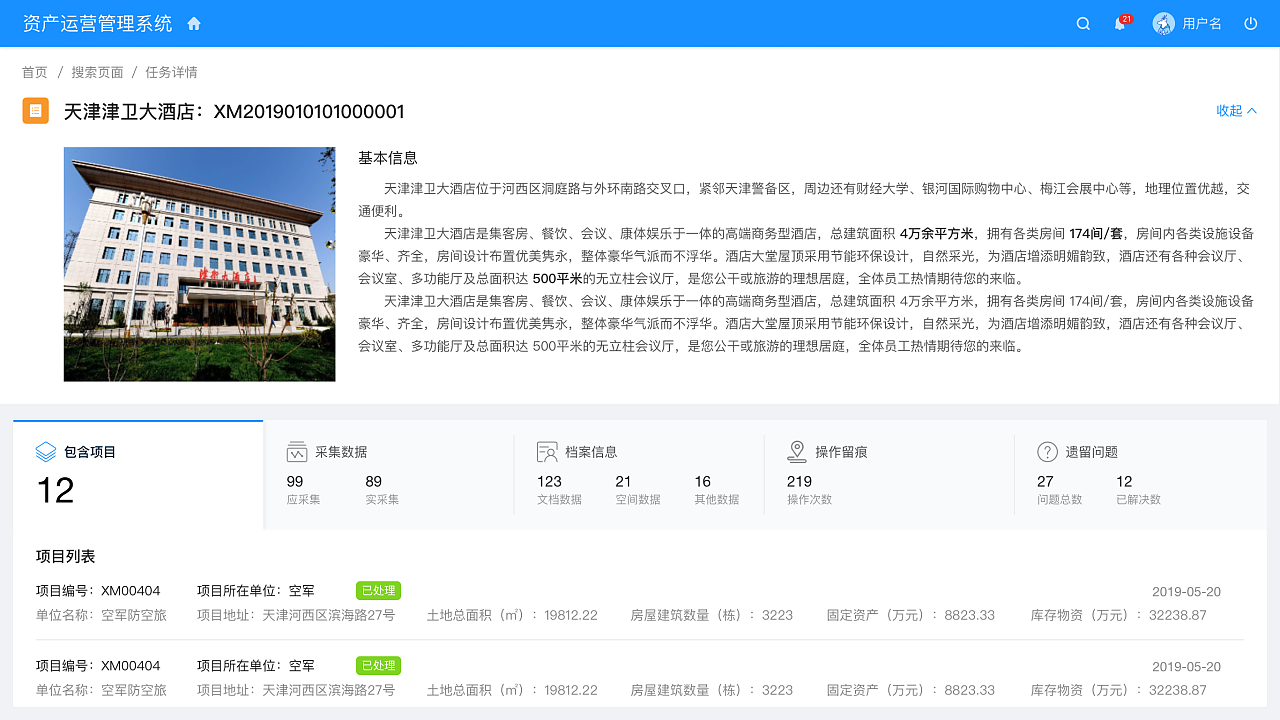Click the home icon beside system title
The height and width of the screenshot is (720, 1280).
pos(192,22)
